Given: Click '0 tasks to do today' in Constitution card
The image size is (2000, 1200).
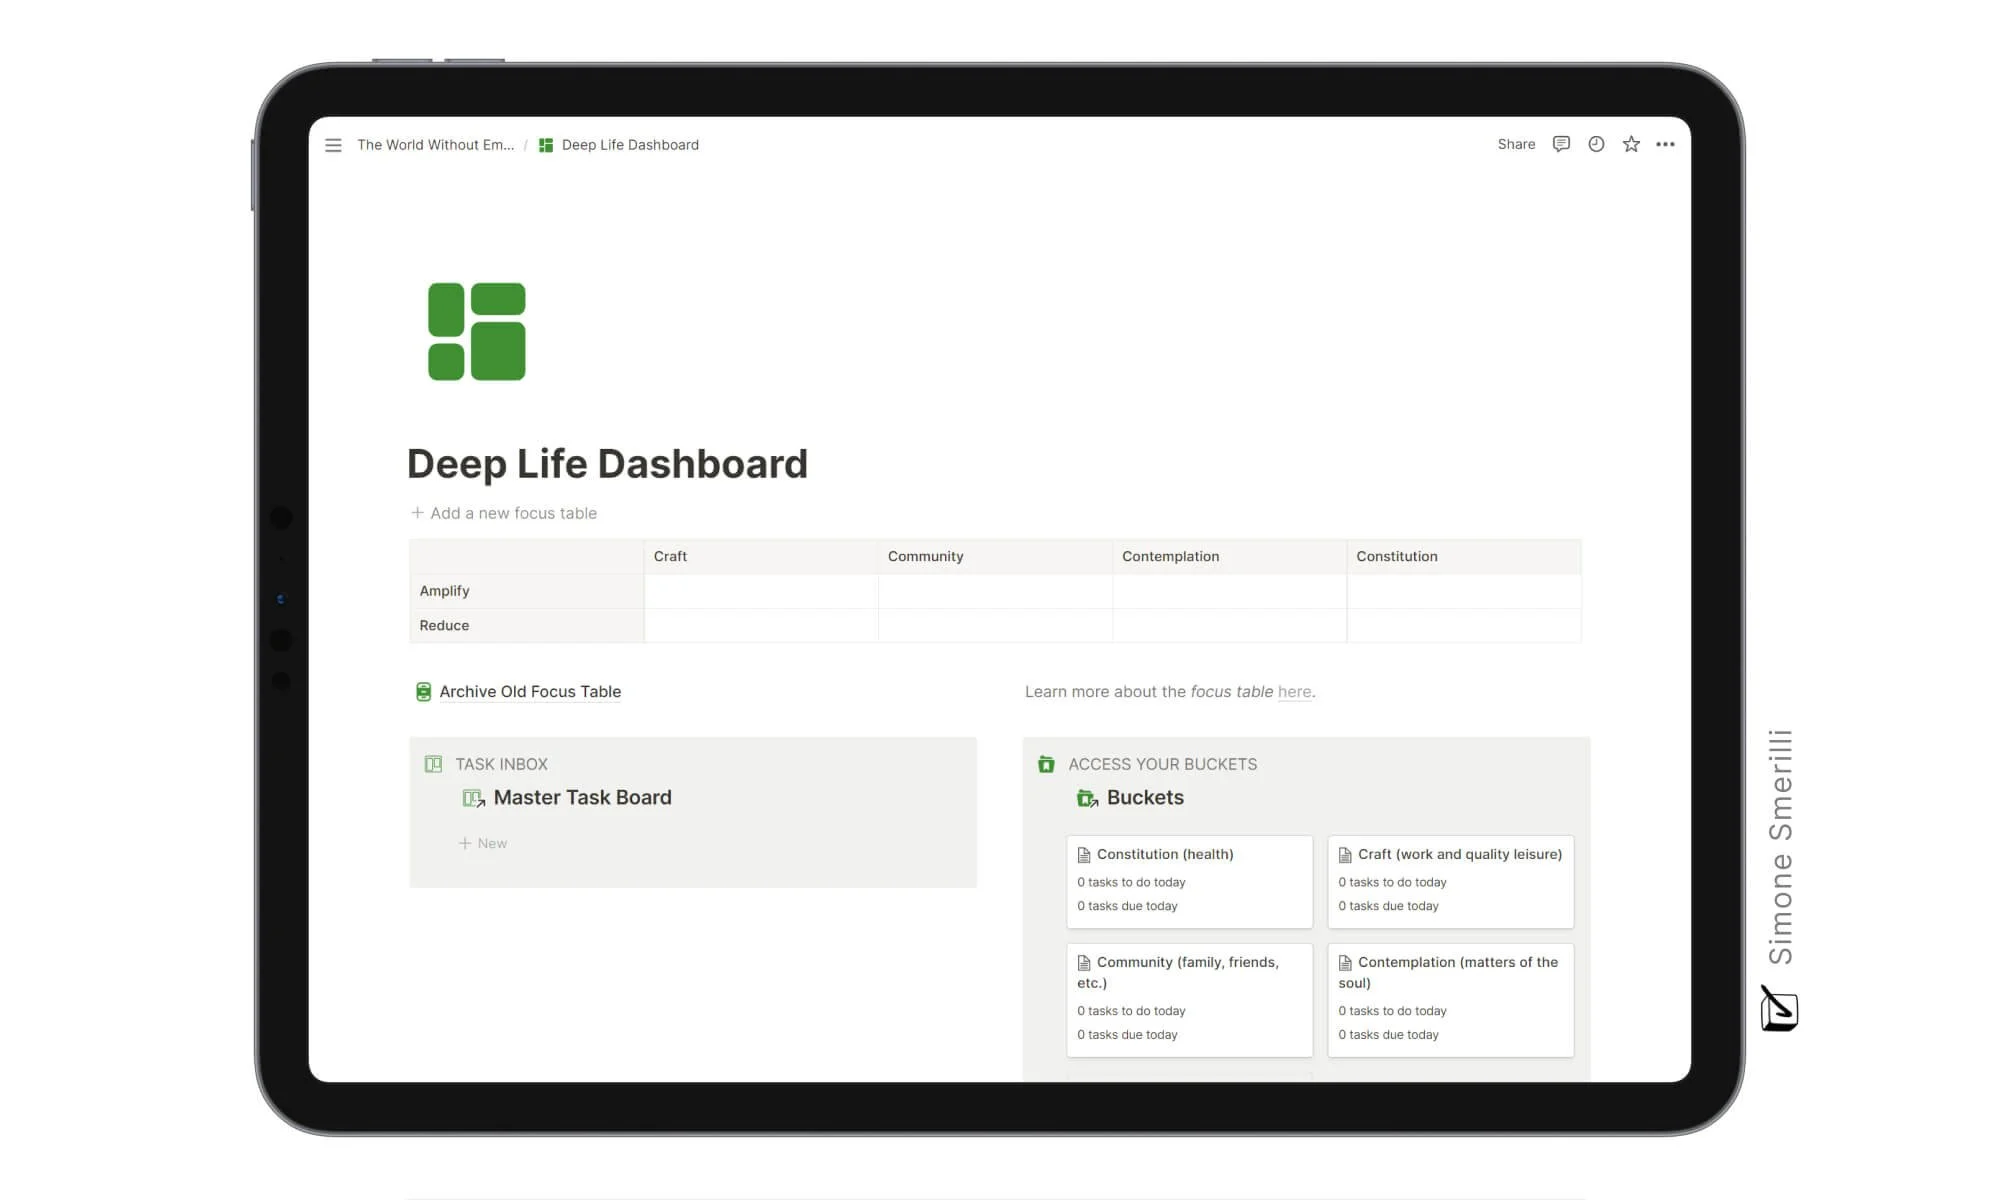Looking at the screenshot, I should tap(1131, 882).
